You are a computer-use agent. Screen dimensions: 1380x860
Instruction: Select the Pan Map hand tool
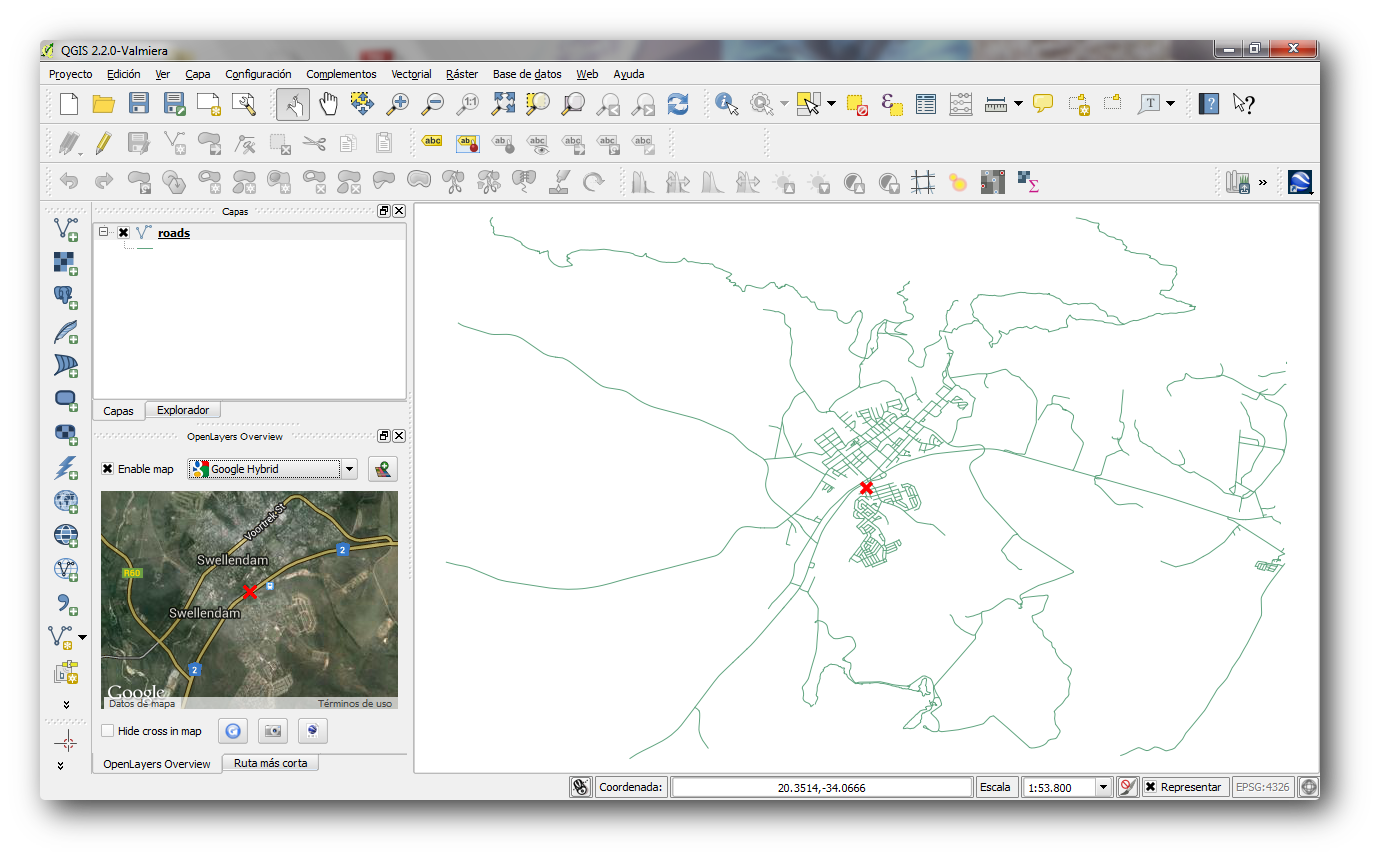pyautogui.click(x=328, y=103)
